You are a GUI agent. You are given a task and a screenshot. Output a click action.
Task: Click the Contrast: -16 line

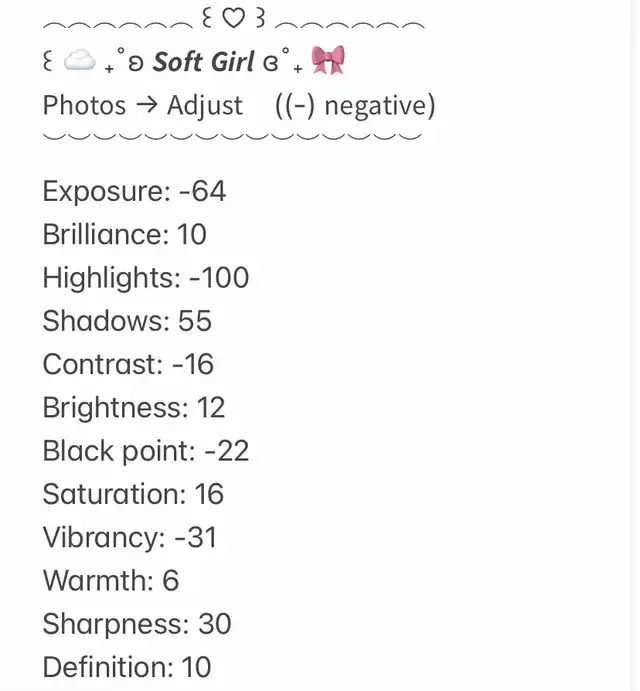128,364
